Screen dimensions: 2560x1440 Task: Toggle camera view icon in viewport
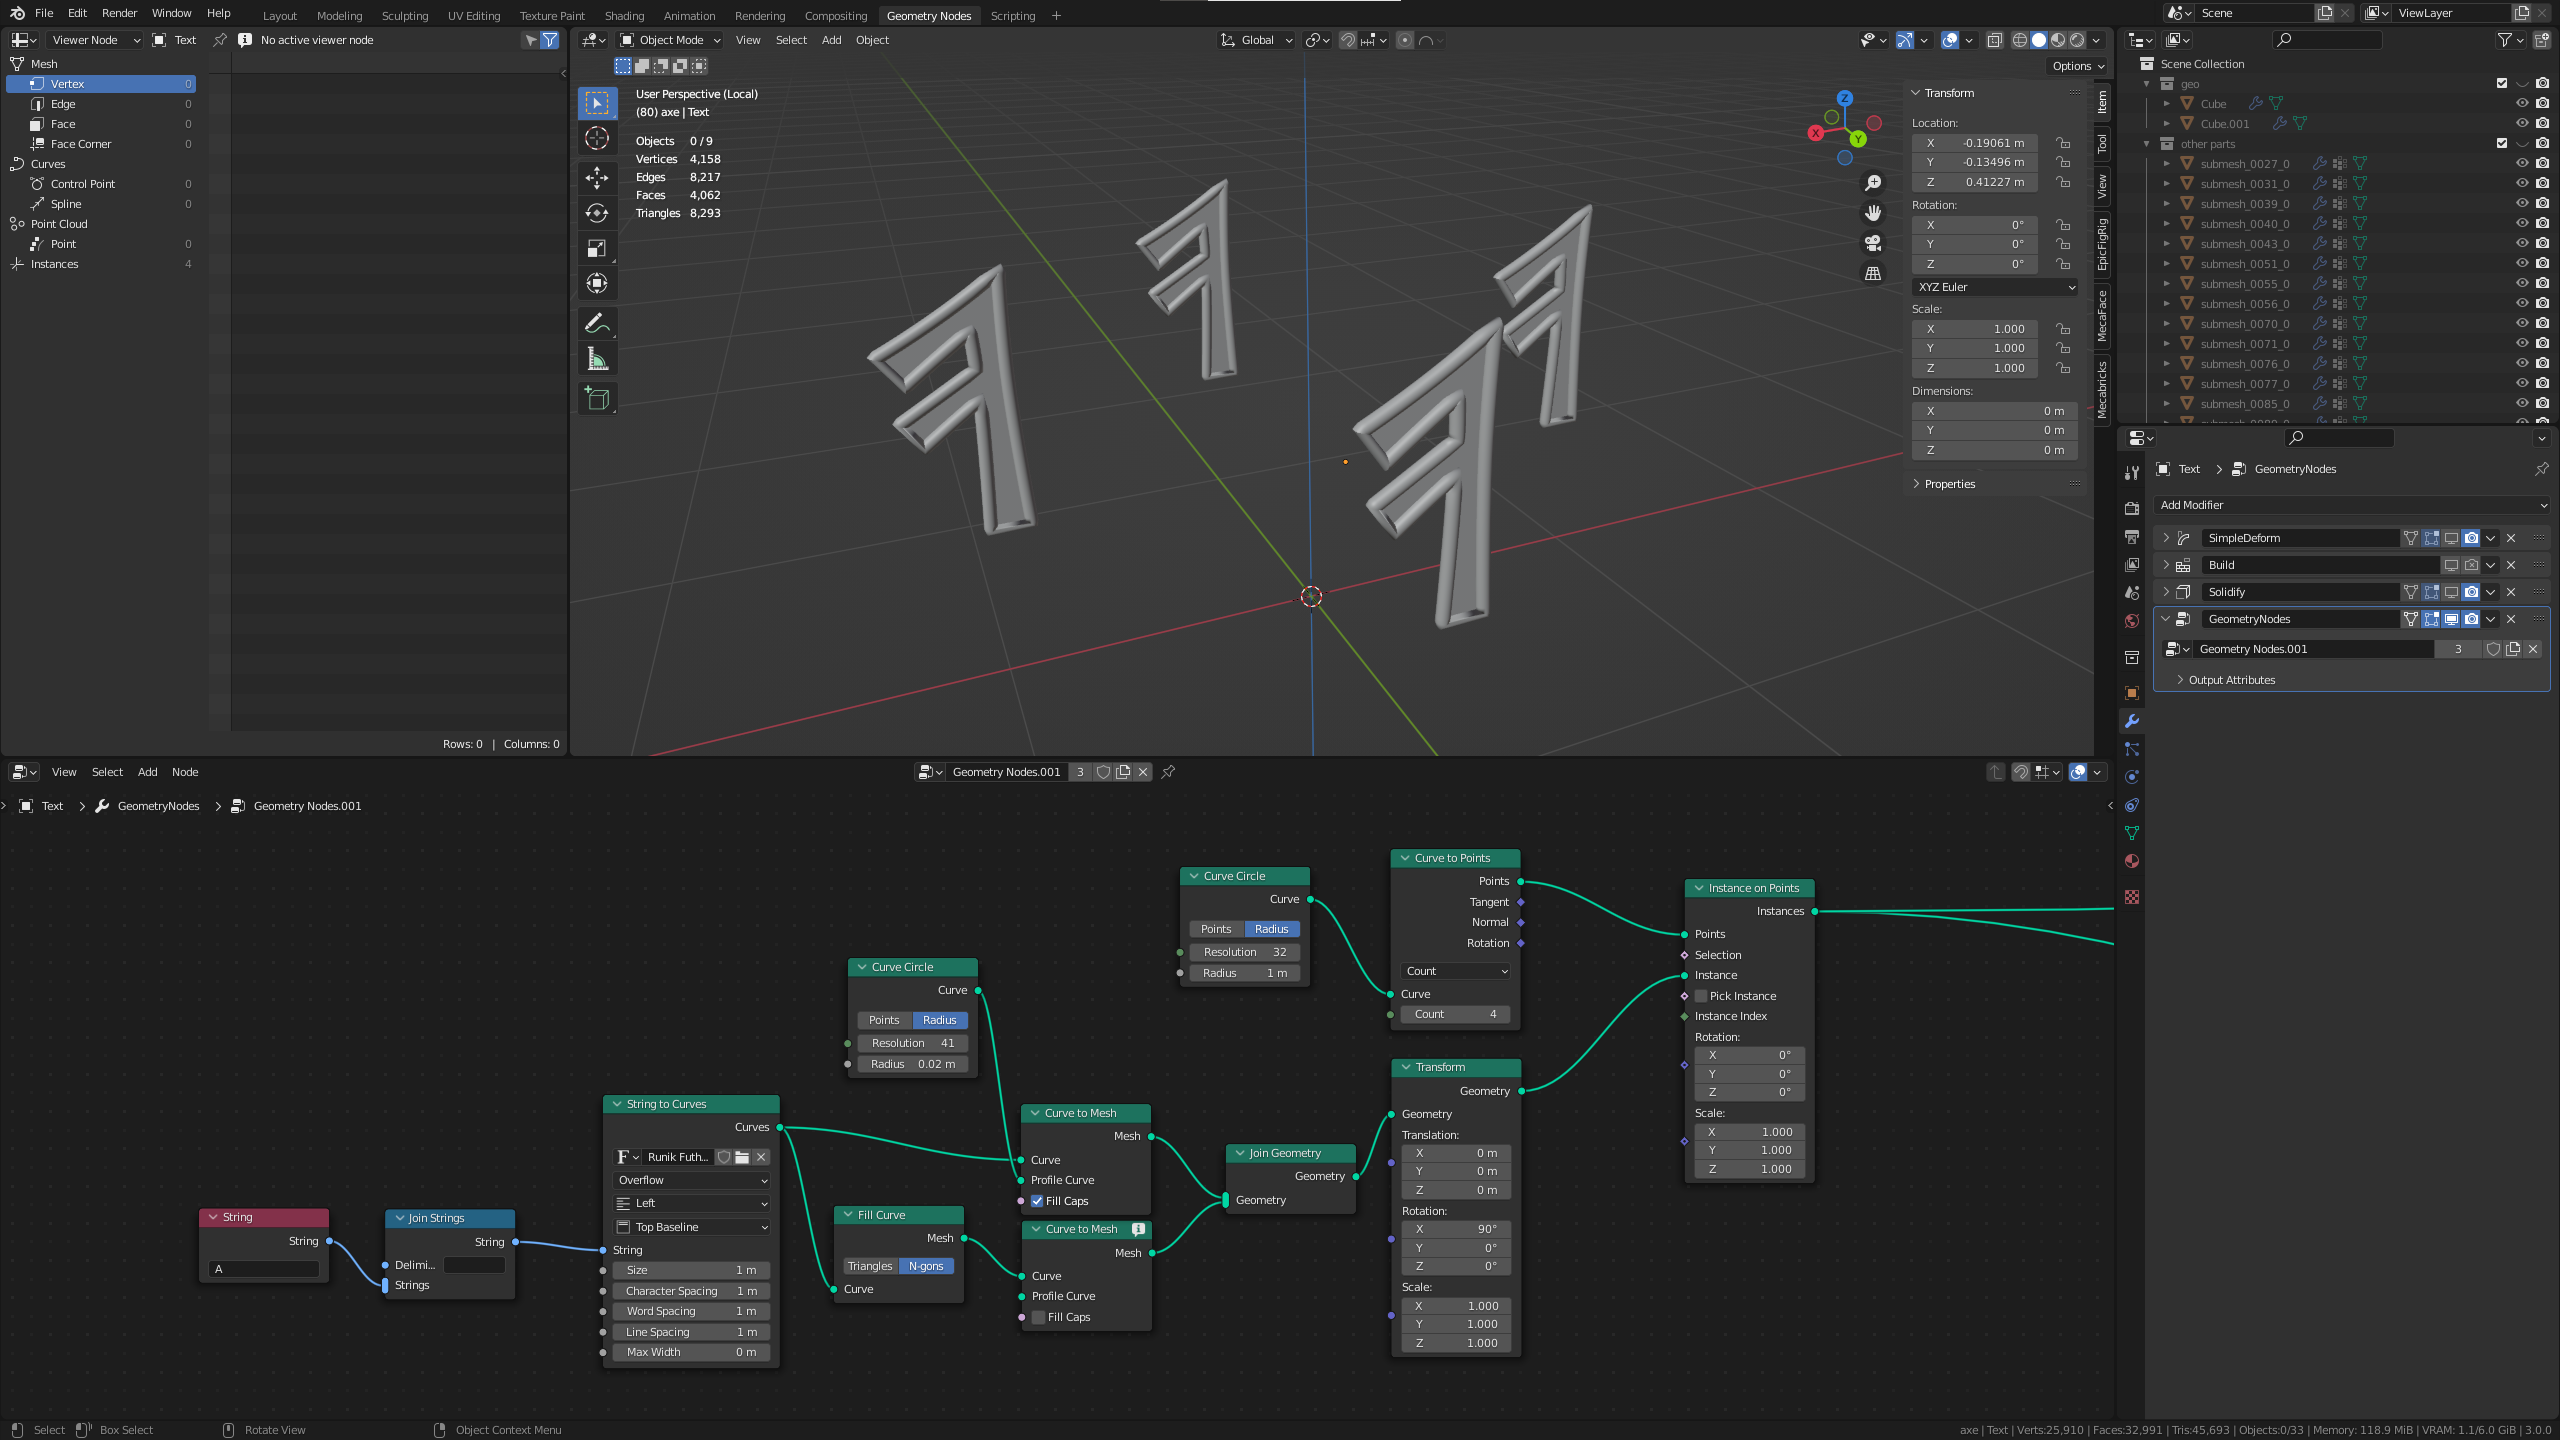1873,243
